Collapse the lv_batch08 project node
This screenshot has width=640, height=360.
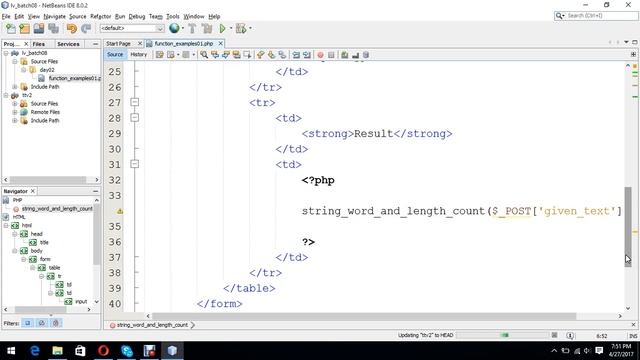6,53
